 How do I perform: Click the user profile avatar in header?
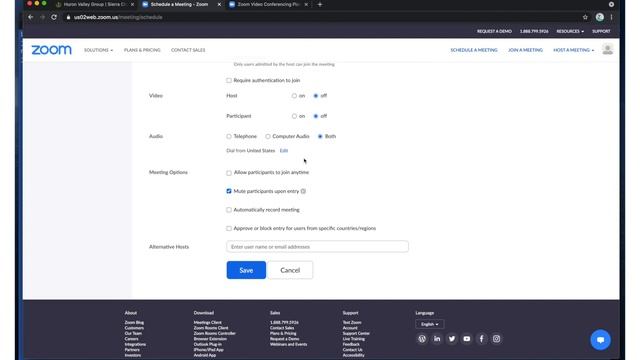point(607,49)
